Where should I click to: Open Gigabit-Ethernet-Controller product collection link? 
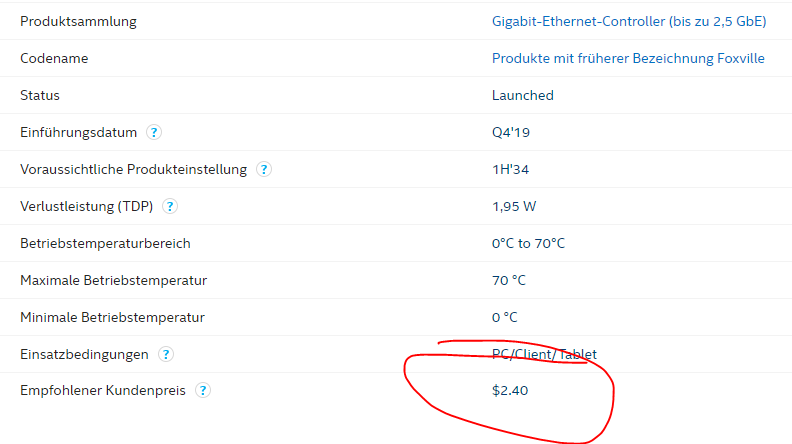pyautogui.click(x=629, y=21)
